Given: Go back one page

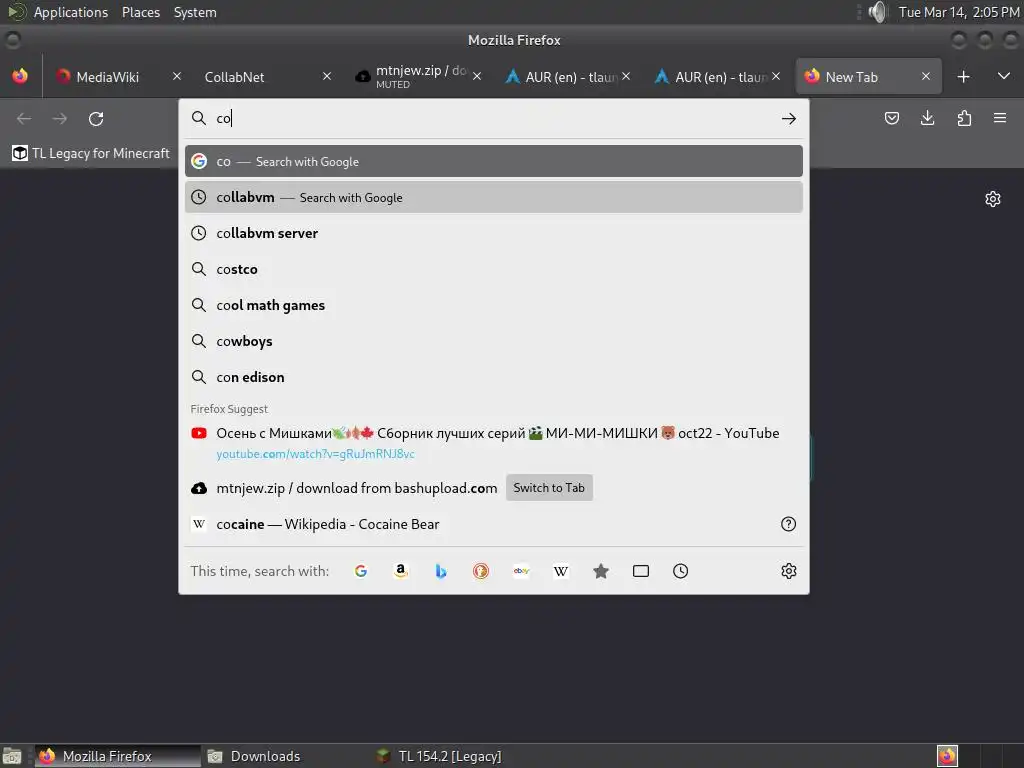Looking at the screenshot, I should click(24, 118).
